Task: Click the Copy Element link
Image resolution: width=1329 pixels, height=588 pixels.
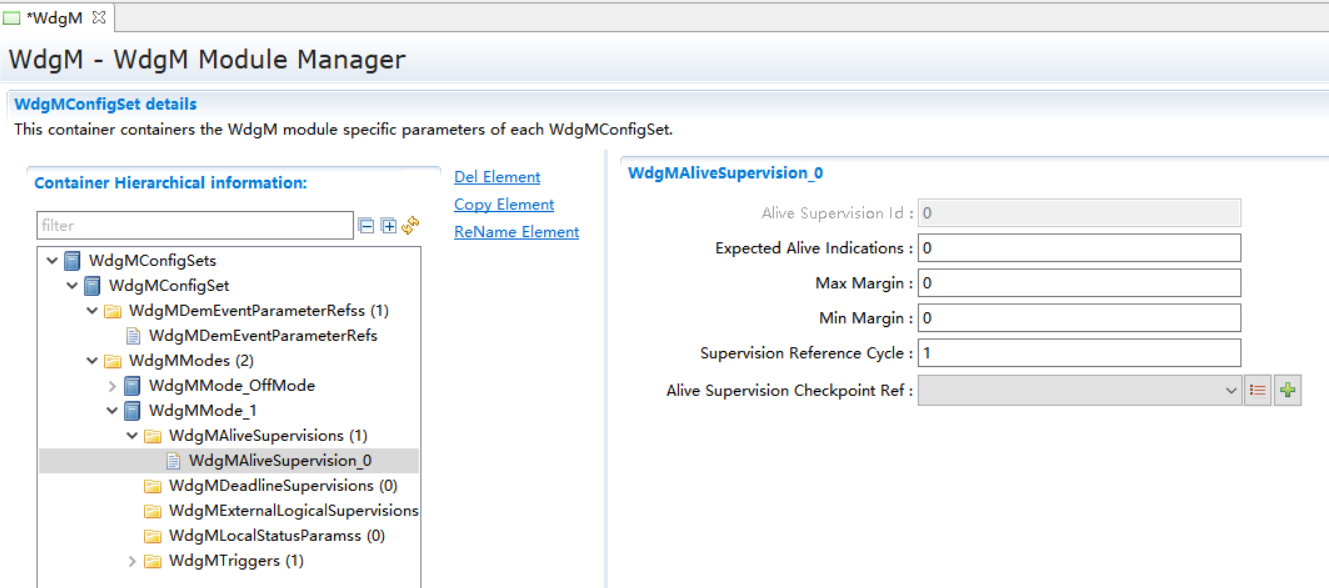Action: point(504,204)
